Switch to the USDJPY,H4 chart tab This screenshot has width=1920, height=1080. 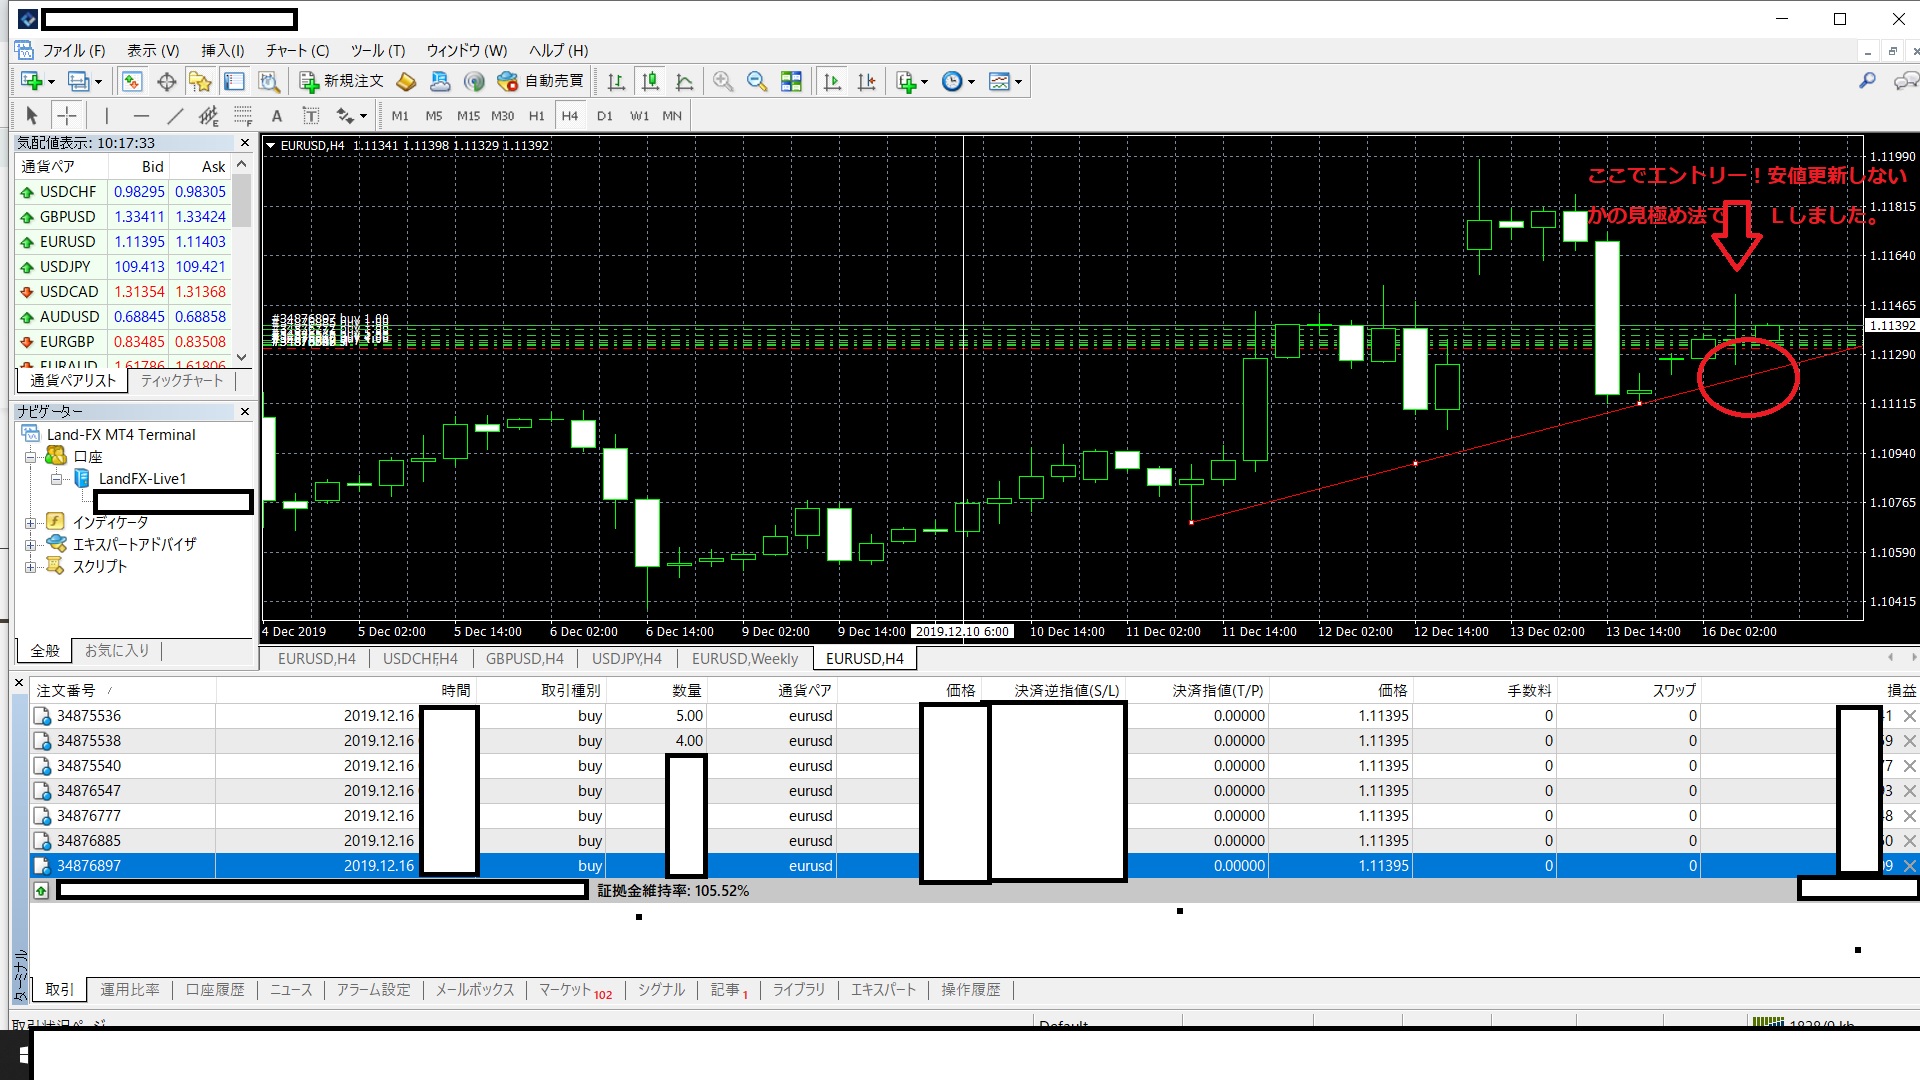point(626,658)
